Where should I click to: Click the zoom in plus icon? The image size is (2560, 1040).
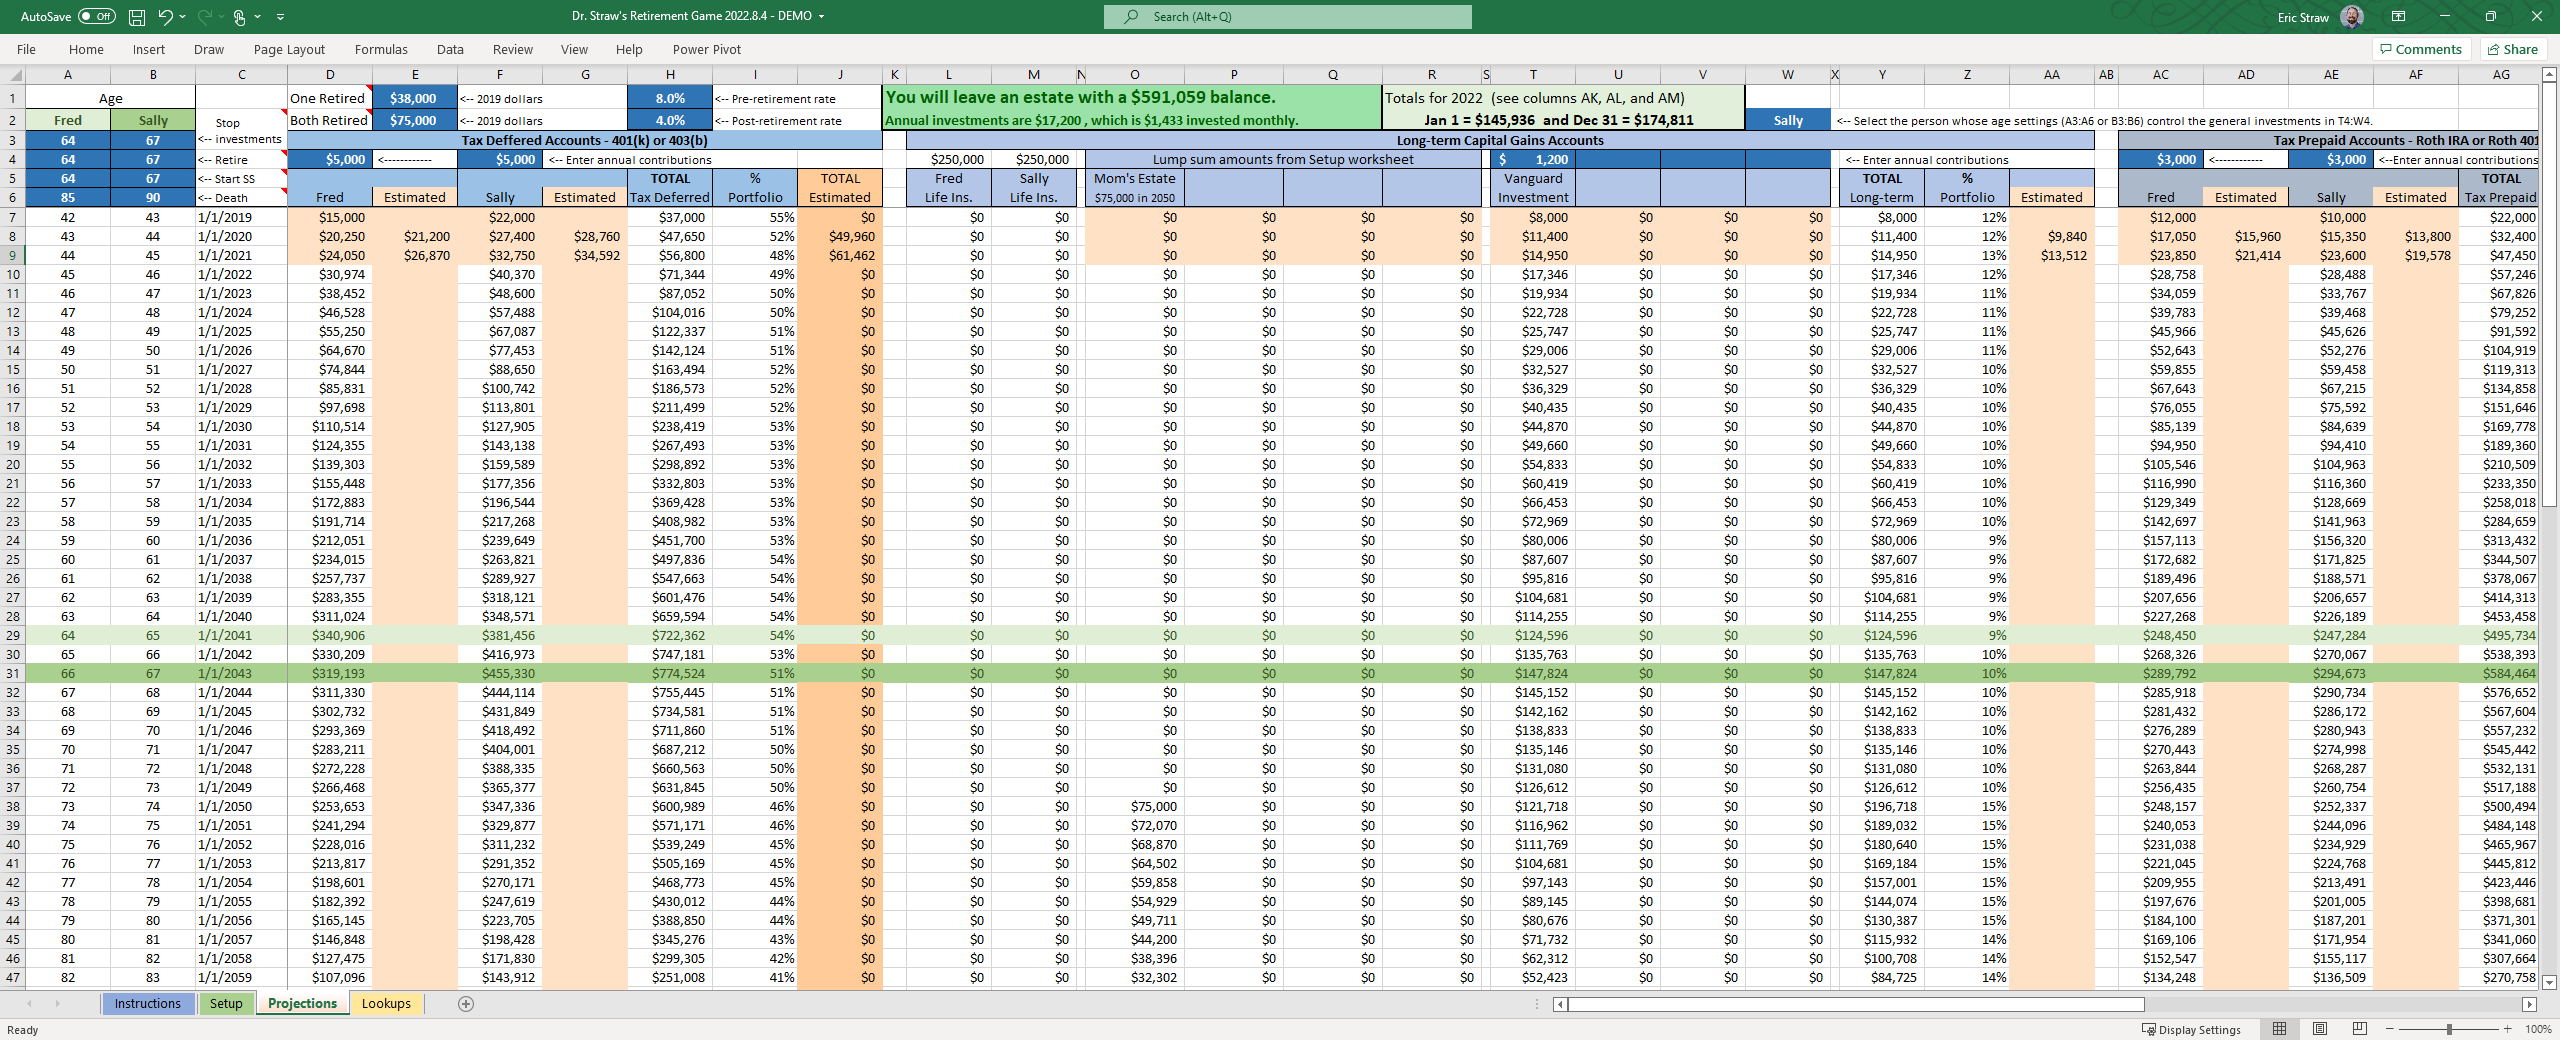click(x=2508, y=1029)
